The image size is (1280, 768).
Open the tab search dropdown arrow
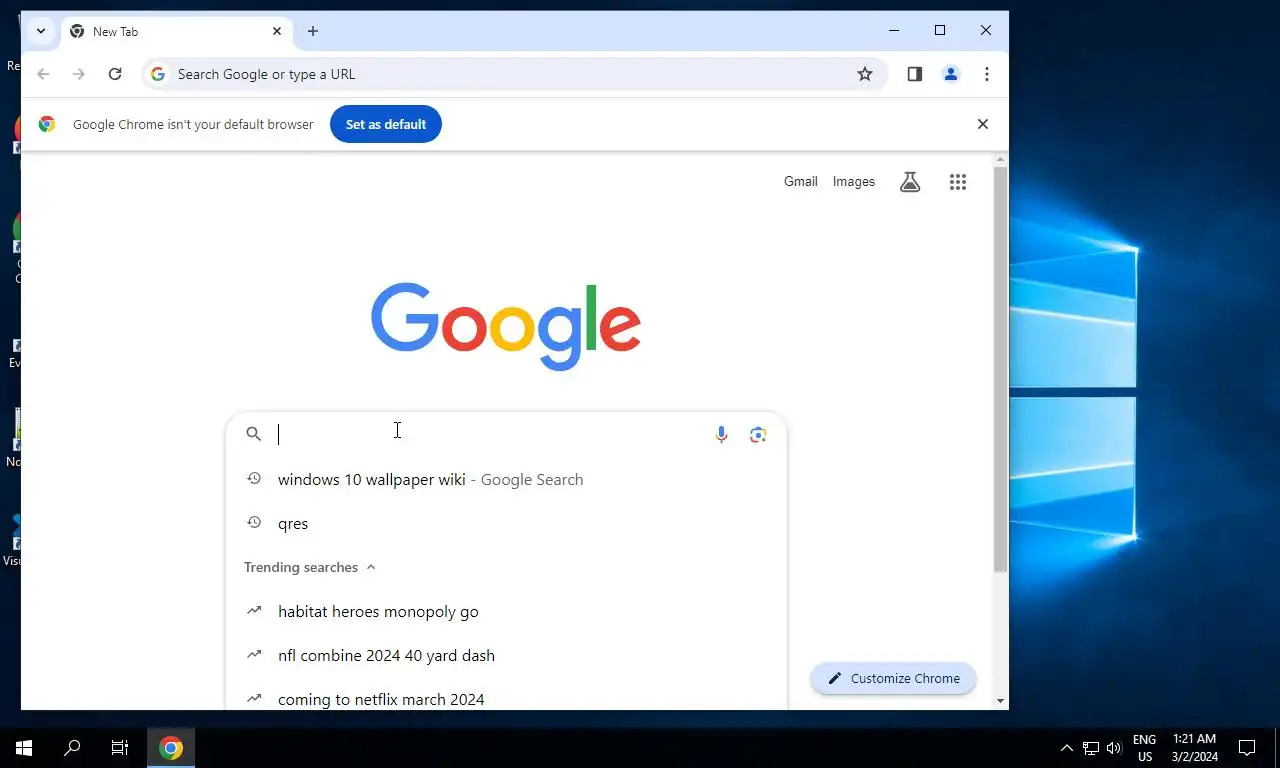[x=41, y=31]
